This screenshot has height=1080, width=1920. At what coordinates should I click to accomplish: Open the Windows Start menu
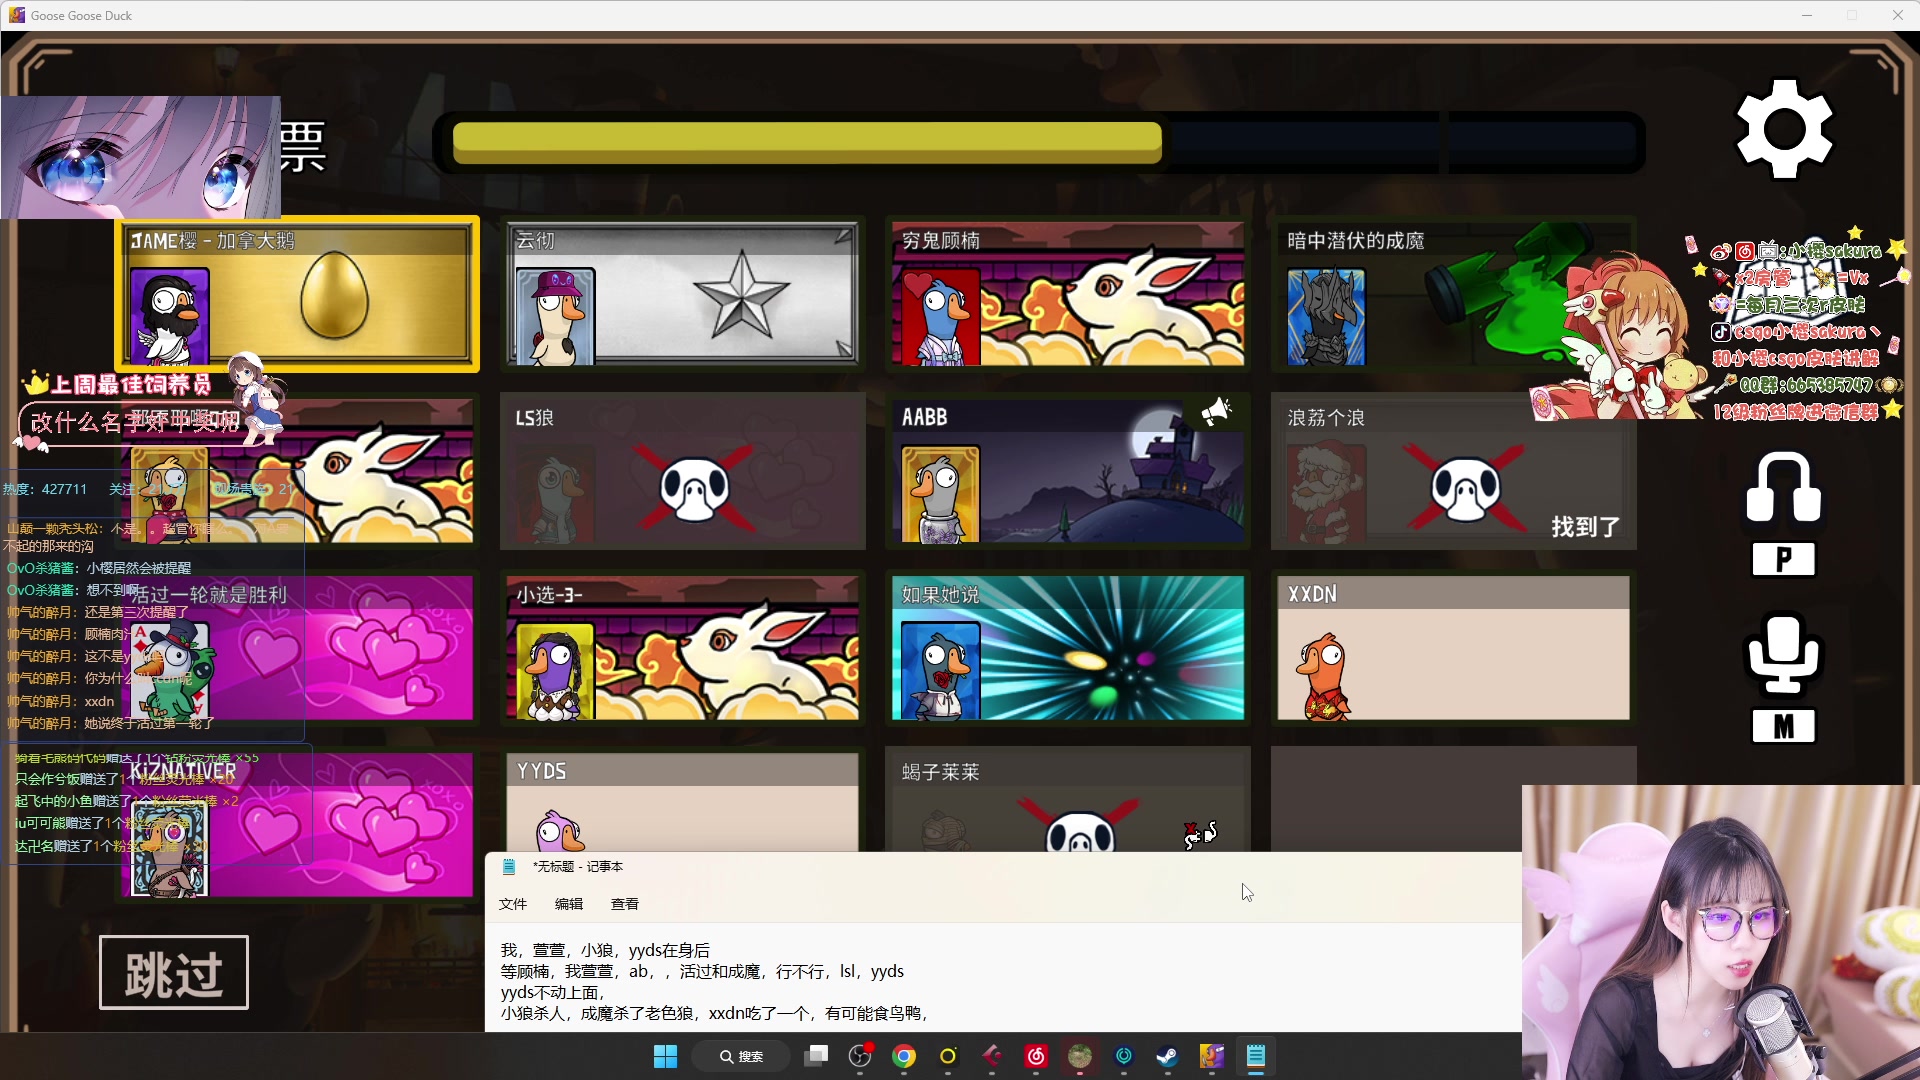665,1056
